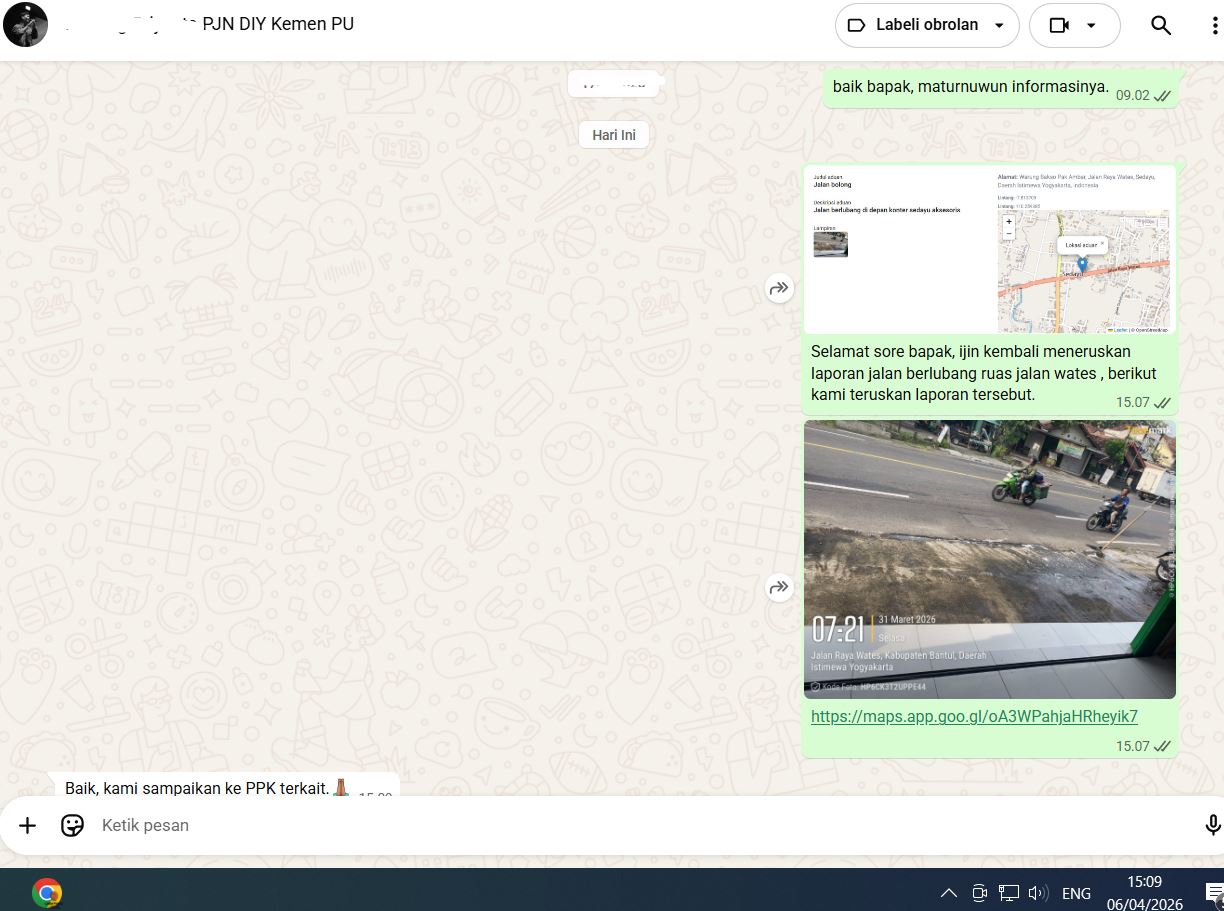Focus the Ketik pesan message field
The image size is (1224, 911).
pos(640,825)
